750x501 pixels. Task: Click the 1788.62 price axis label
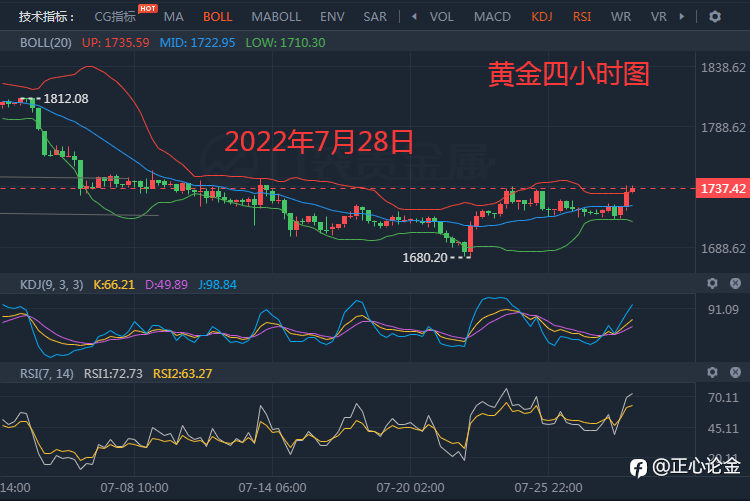point(723,128)
